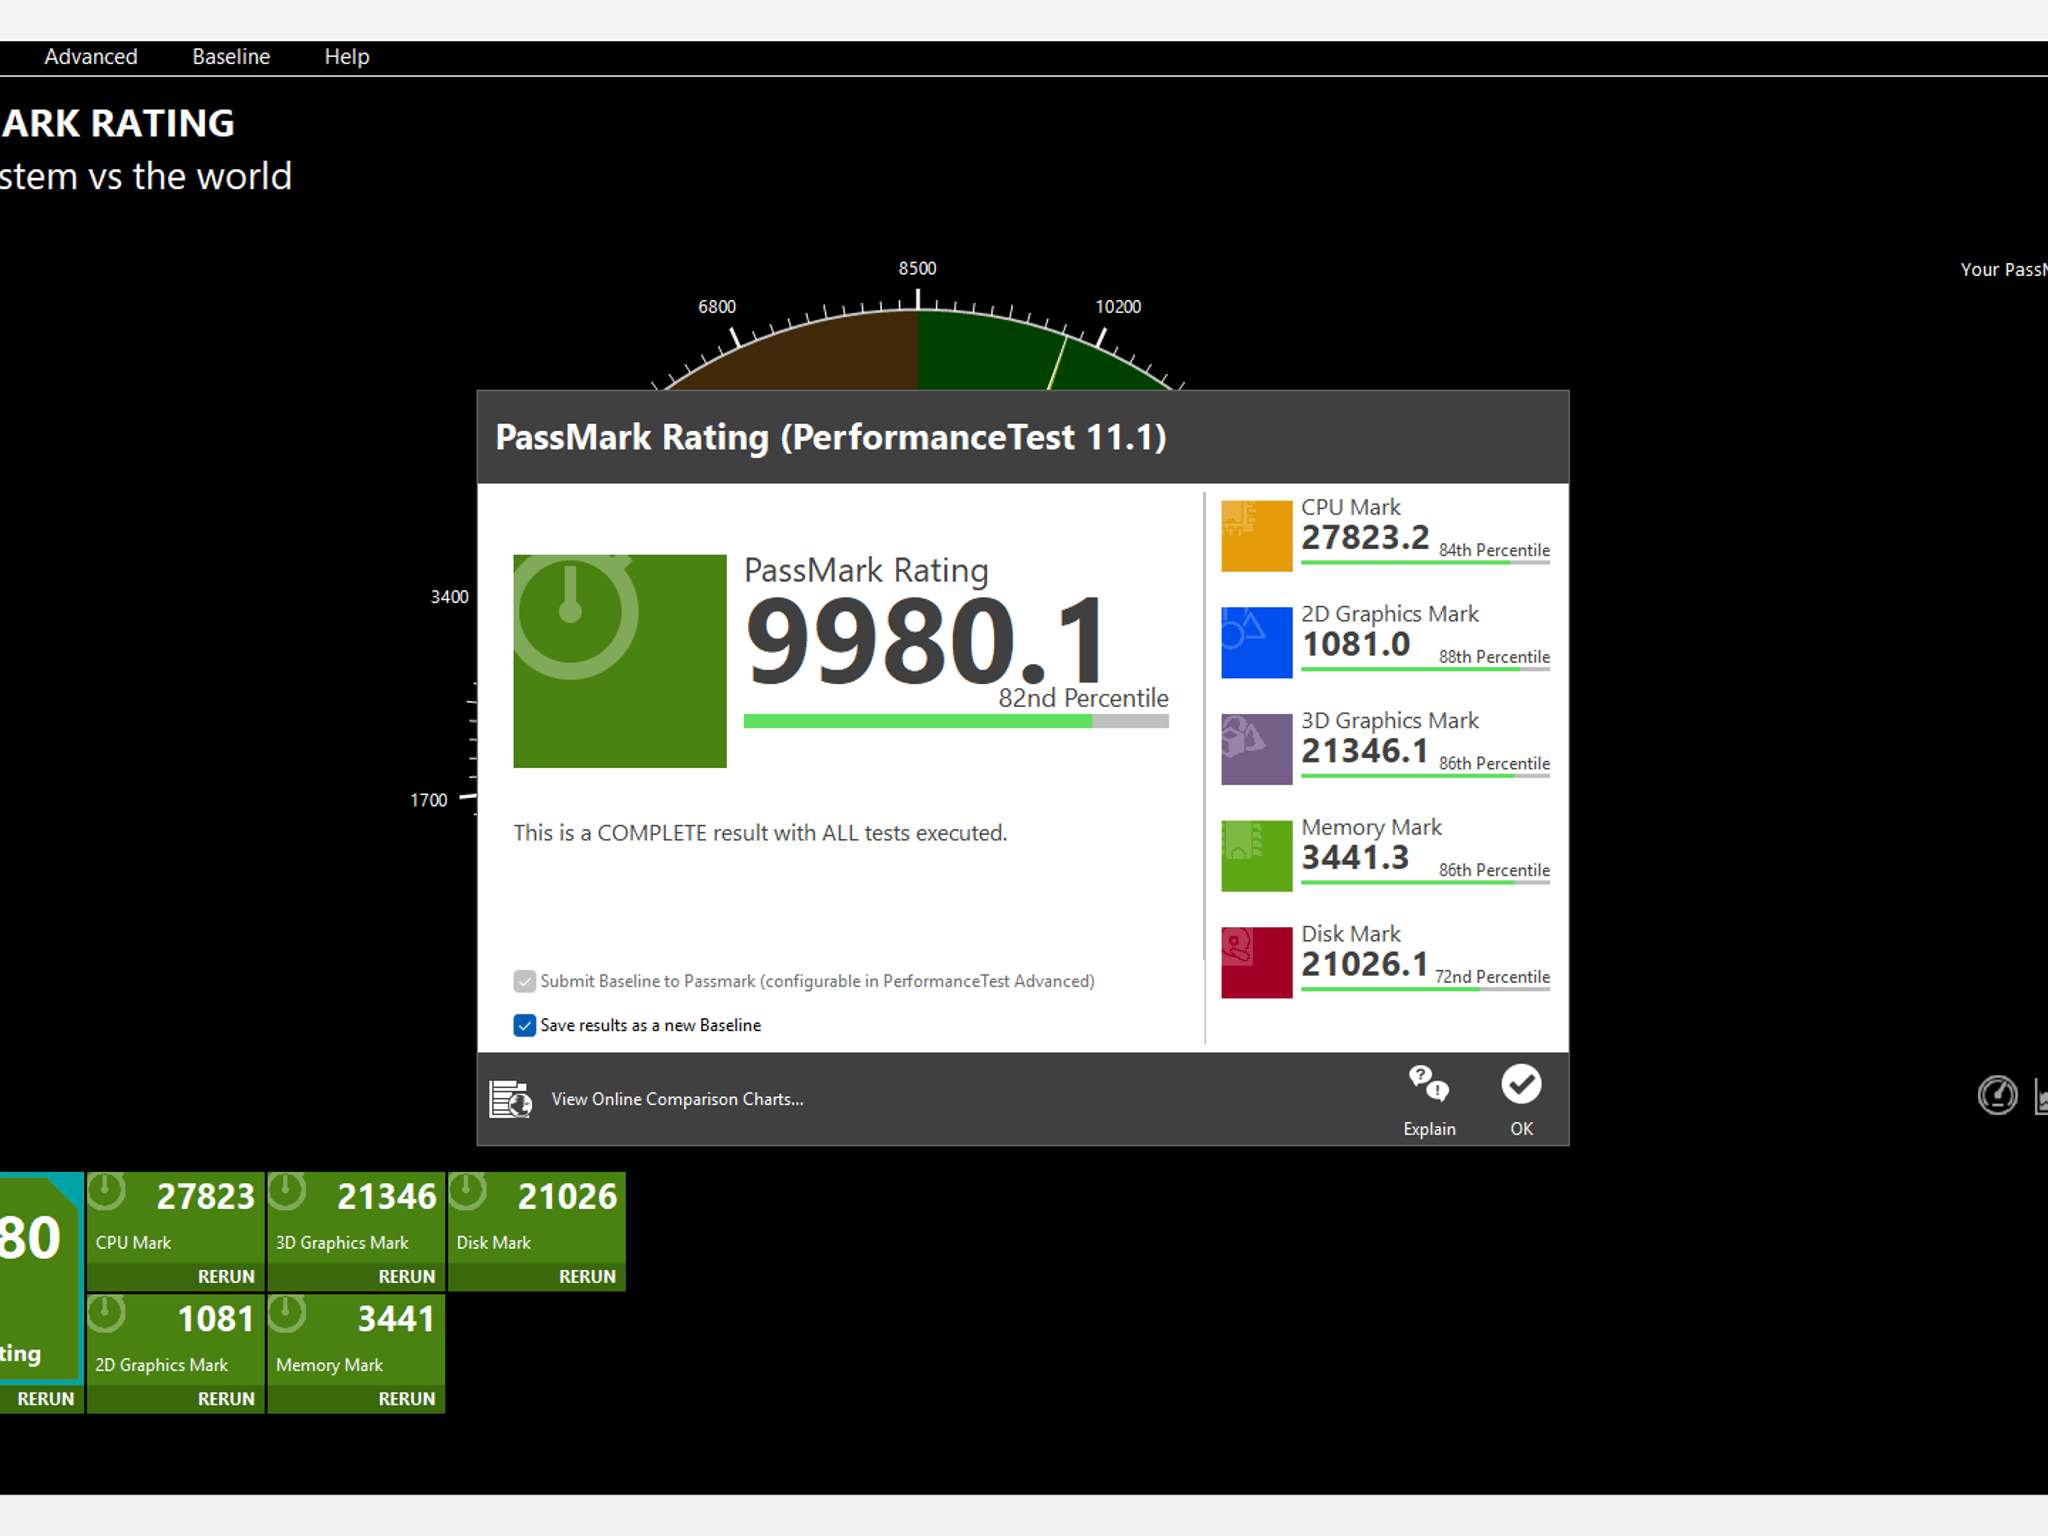Click stopwatch icon on Disk Mark tile
The width and height of the screenshot is (2048, 1536).
click(x=467, y=1192)
